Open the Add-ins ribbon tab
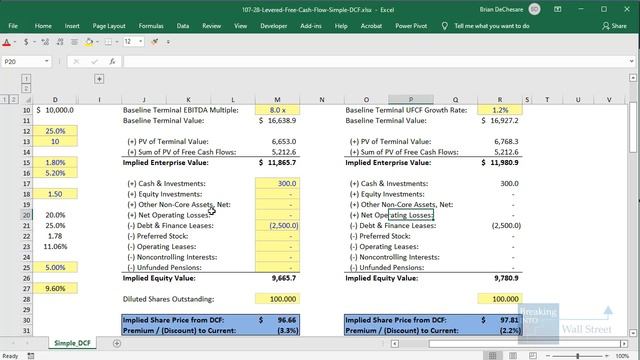This screenshot has height=360, width=640. (x=311, y=26)
